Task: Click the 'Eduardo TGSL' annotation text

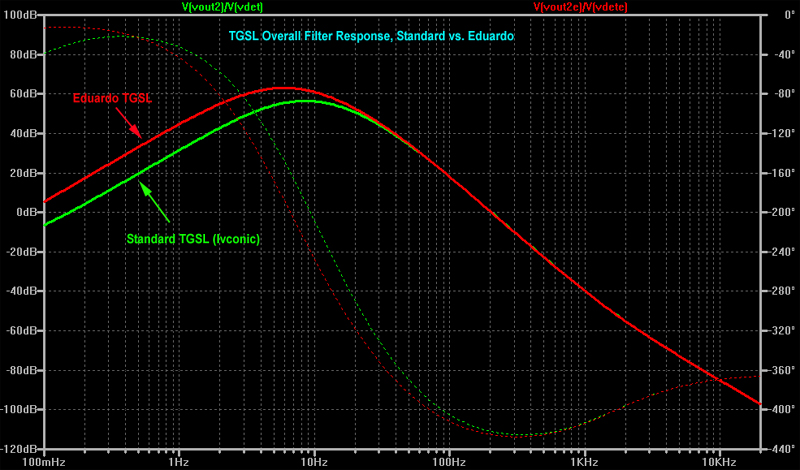Action: click(x=112, y=98)
